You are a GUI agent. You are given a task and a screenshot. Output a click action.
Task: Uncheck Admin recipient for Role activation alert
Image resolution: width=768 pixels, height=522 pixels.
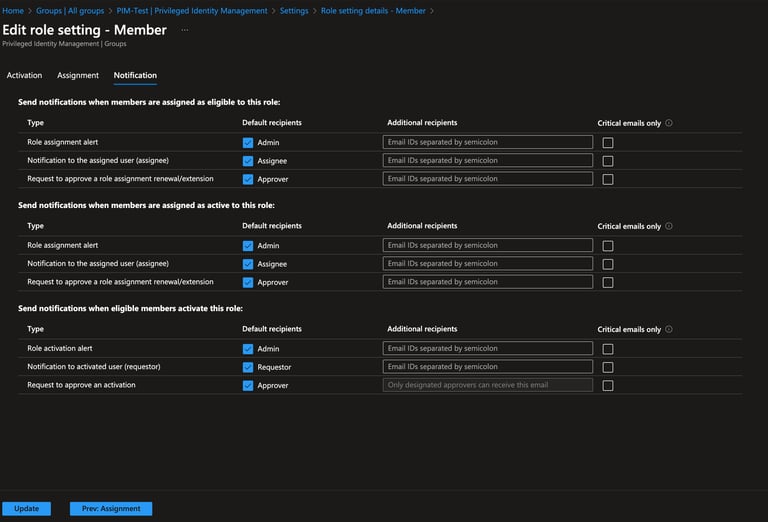[x=248, y=349]
